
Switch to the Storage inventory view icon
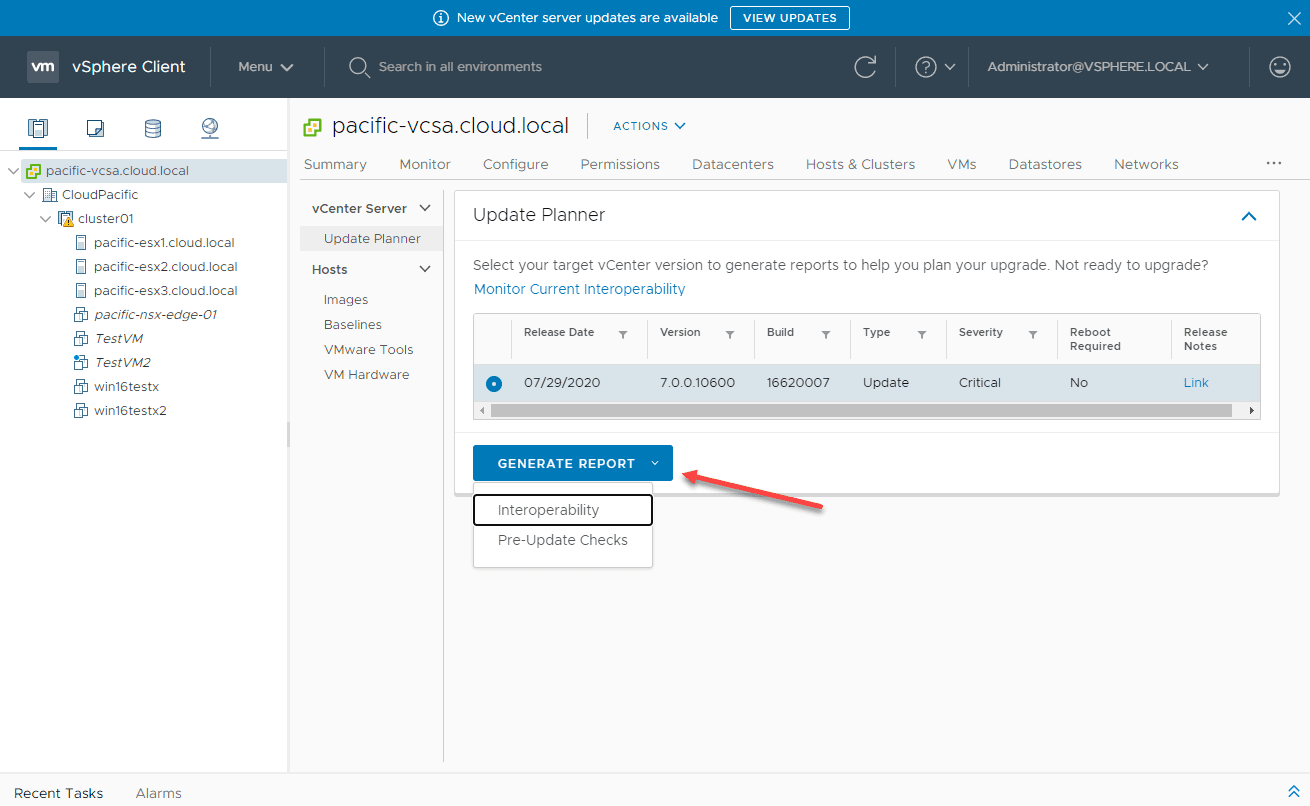[152, 128]
